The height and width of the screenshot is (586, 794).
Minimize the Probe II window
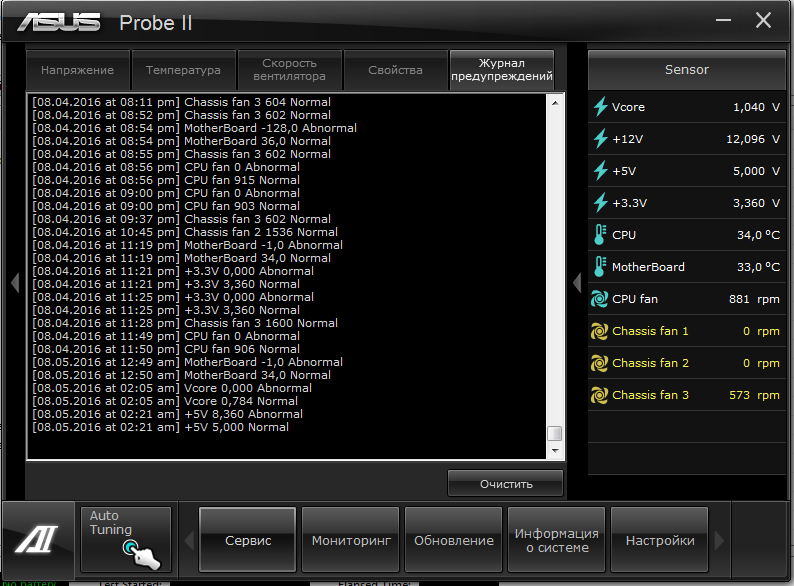tap(723, 20)
